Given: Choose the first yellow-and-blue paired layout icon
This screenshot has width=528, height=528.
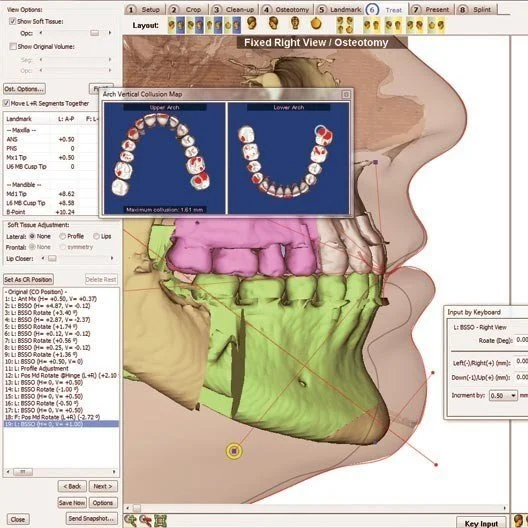Looking at the screenshot, I should (176, 25).
